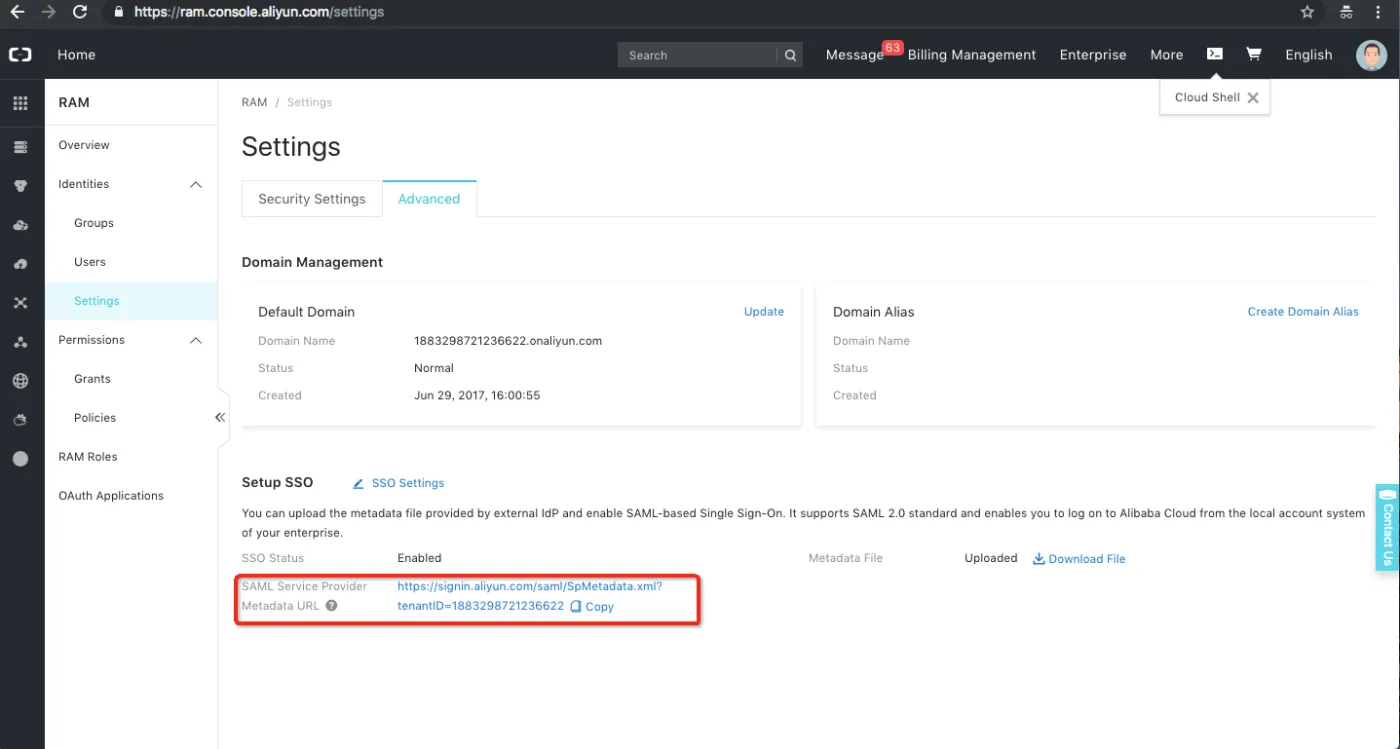Select the Advanced tab
The image size is (1400, 749).
(x=429, y=199)
